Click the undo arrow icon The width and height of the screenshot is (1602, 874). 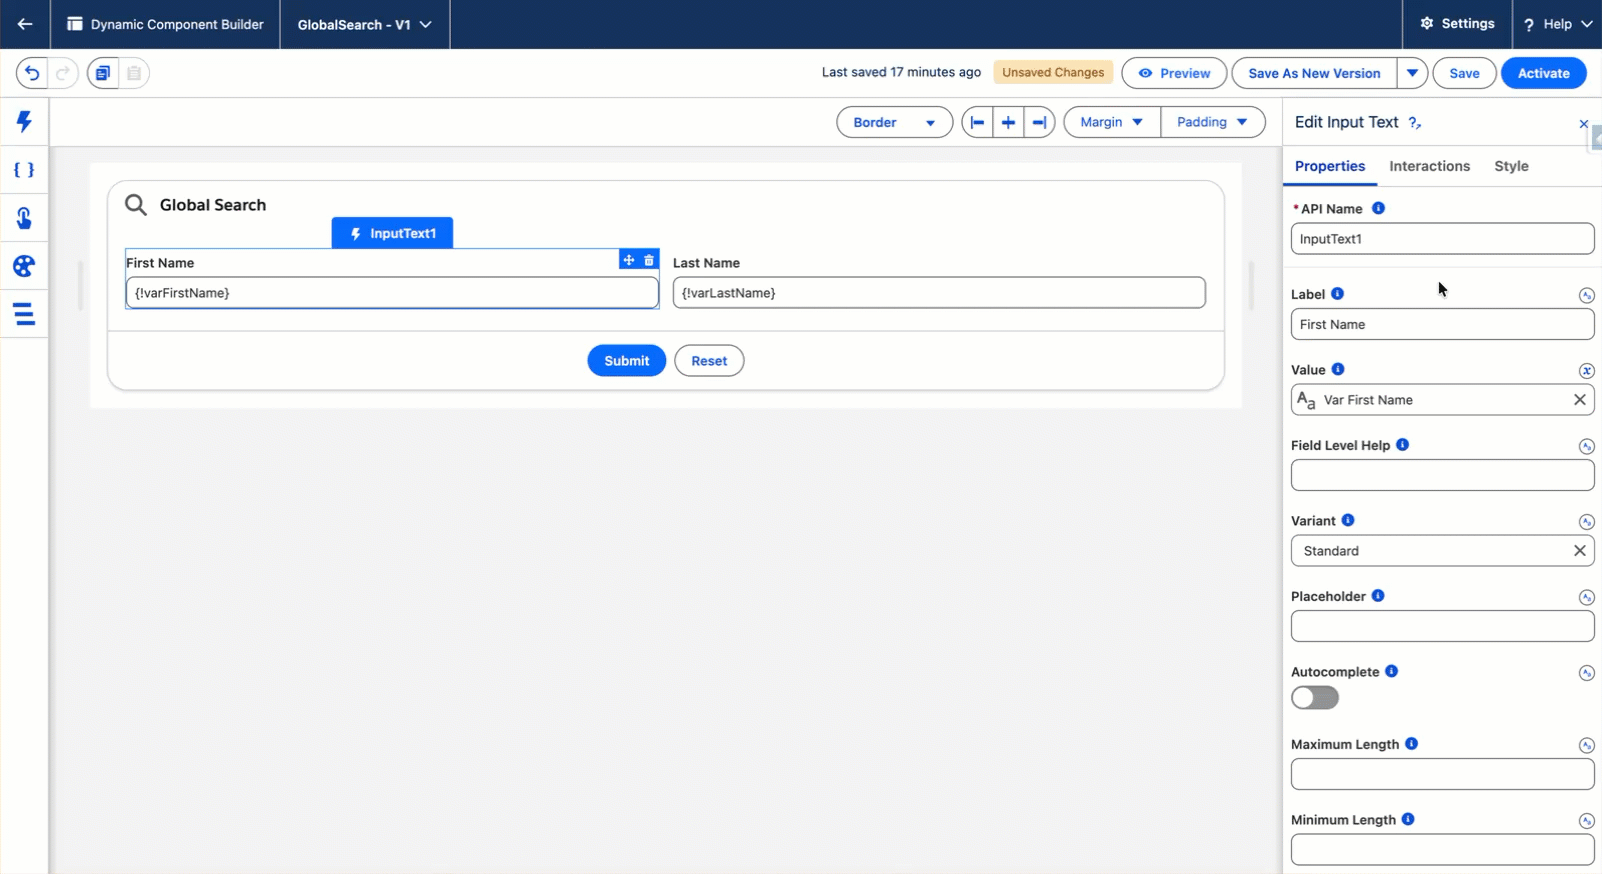32,73
